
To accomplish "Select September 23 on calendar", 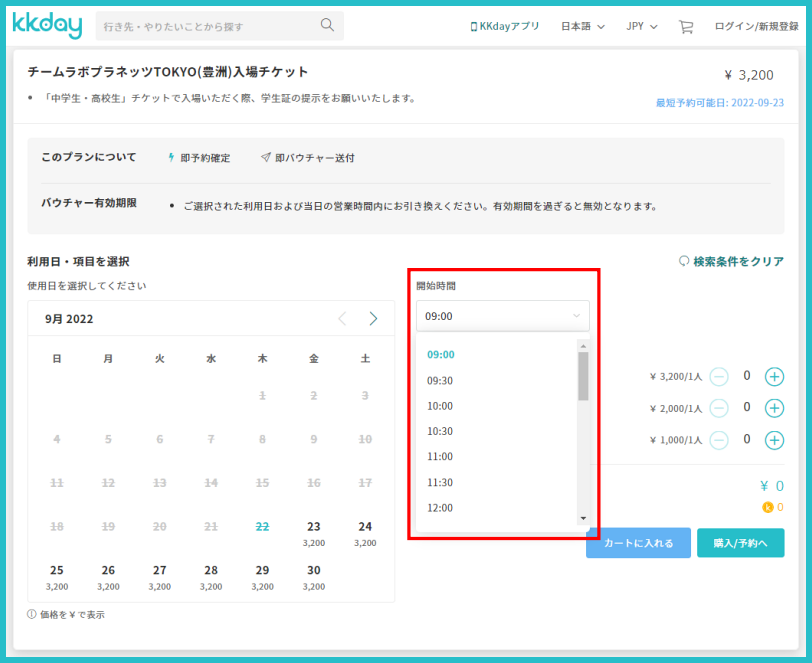I will click(x=314, y=534).
